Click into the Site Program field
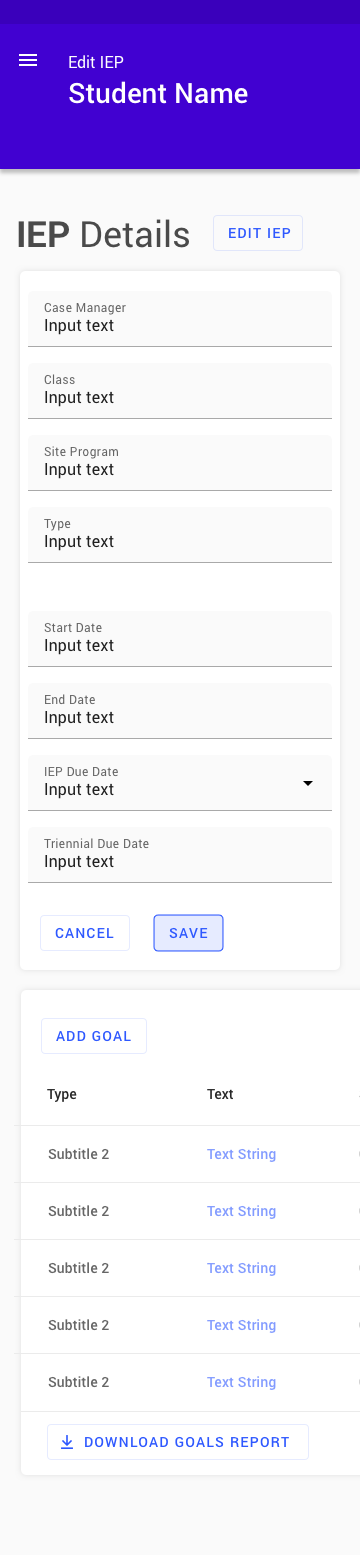360x1555 pixels. click(x=180, y=463)
